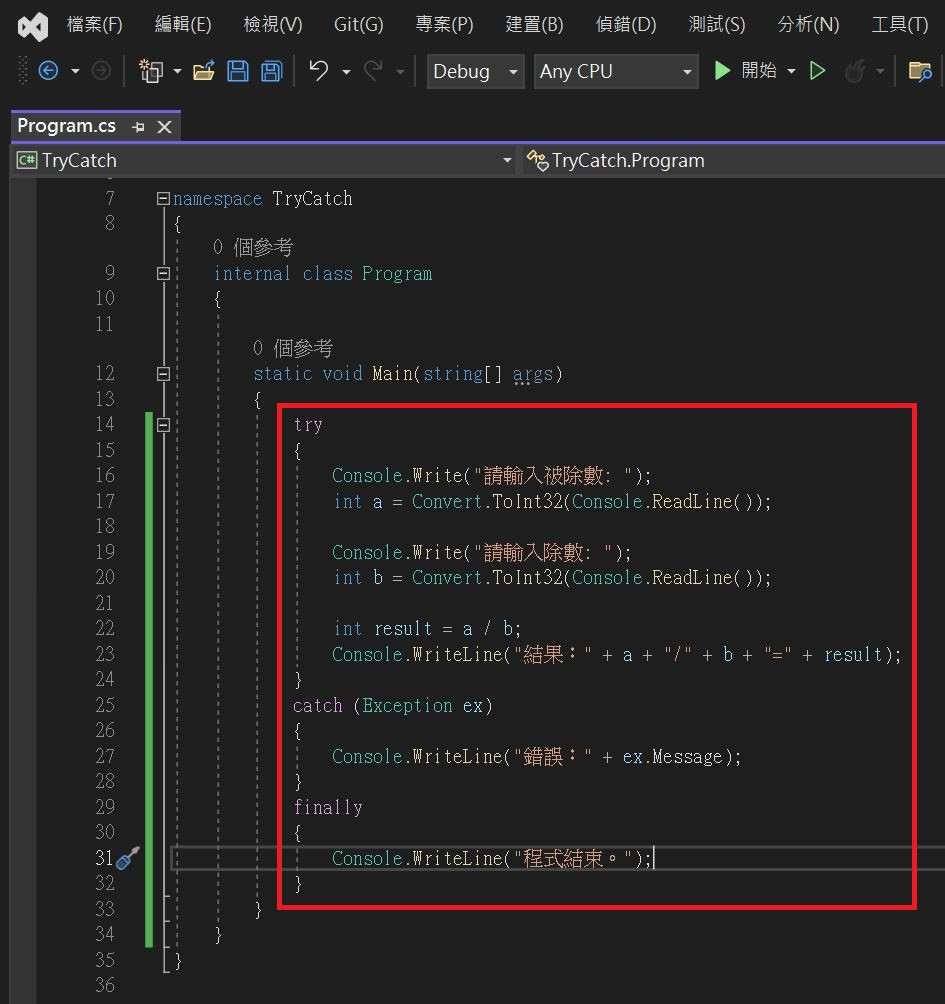Viewport: 945px width, 1004px height.
Task: Collapse the try block
Action: [x=163, y=425]
